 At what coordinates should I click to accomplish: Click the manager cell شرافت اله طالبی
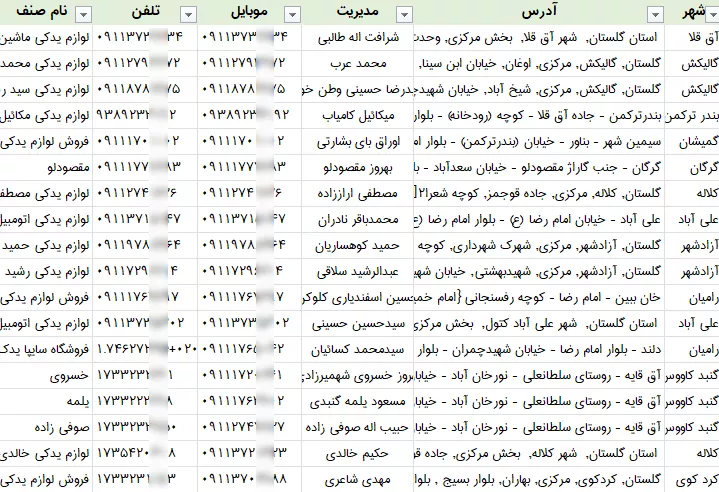358,38
